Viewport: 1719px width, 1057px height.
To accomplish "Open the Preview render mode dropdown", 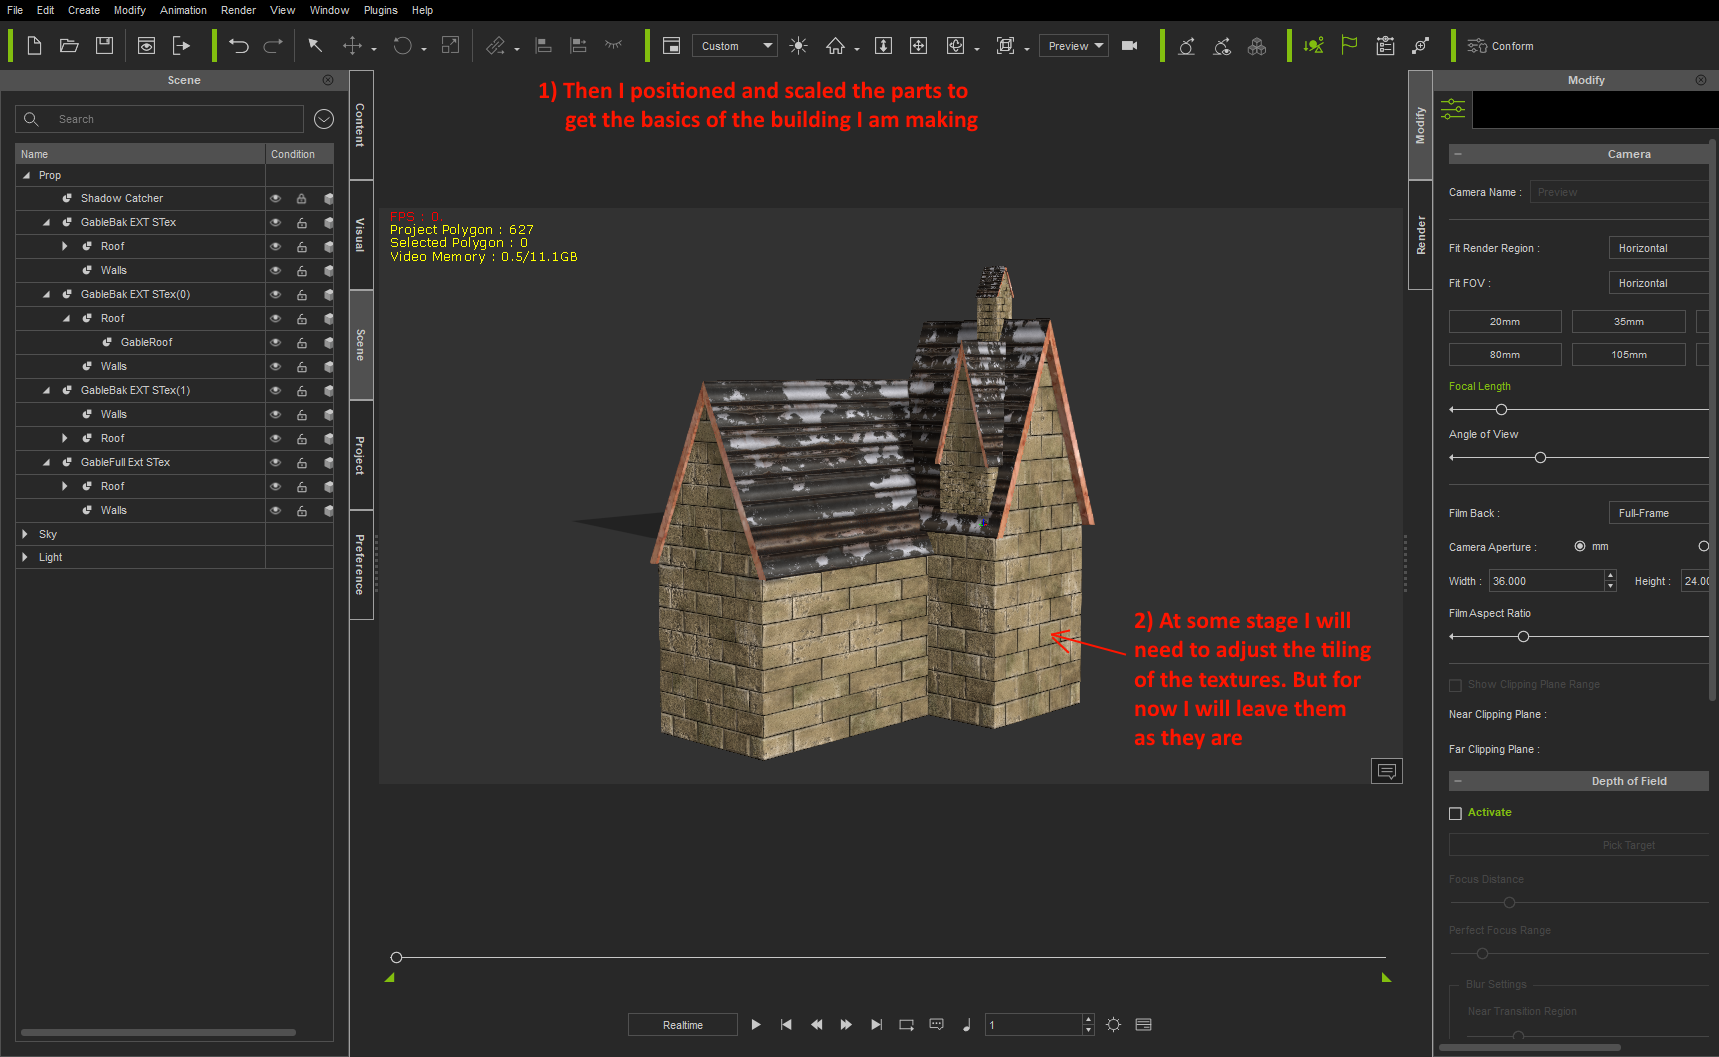I will pyautogui.click(x=1074, y=46).
